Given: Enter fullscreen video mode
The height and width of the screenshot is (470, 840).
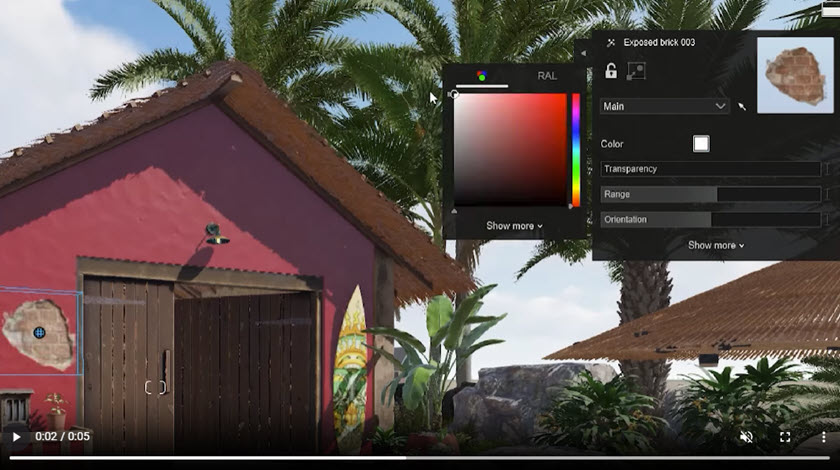Looking at the screenshot, I should pos(785,437).
